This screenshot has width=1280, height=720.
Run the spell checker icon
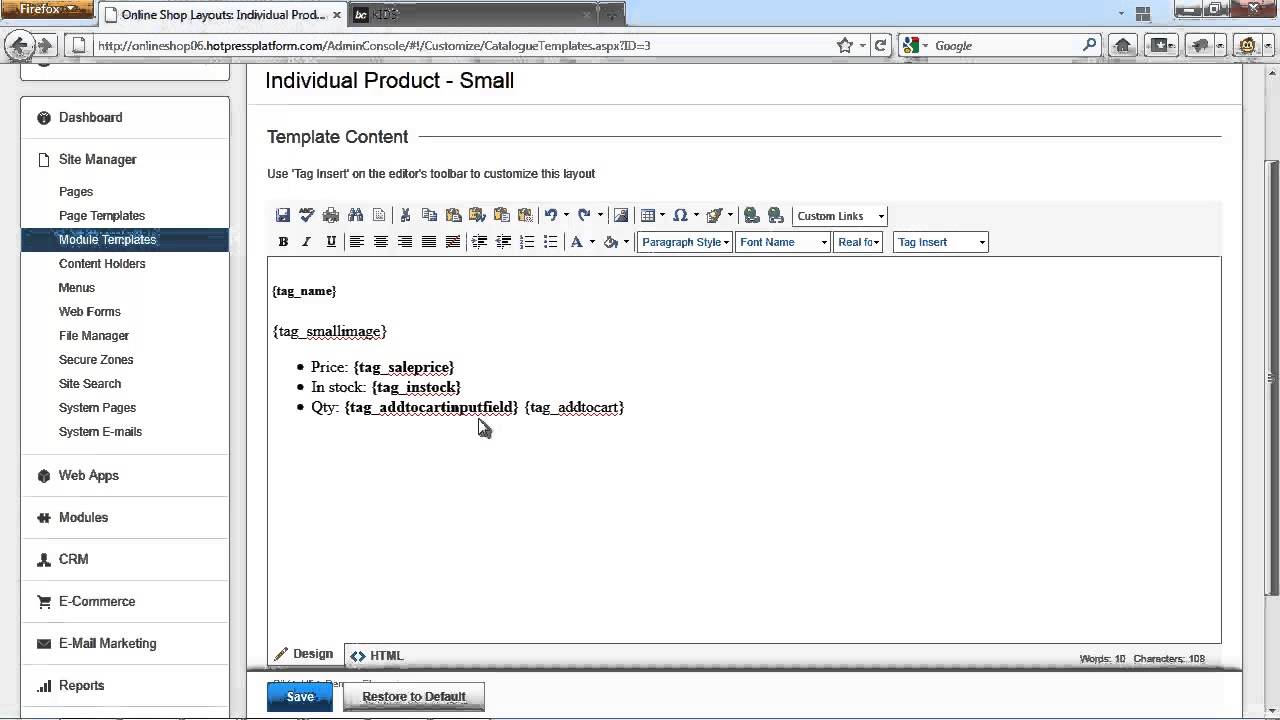pyautogui.click(x=307, y=215)
